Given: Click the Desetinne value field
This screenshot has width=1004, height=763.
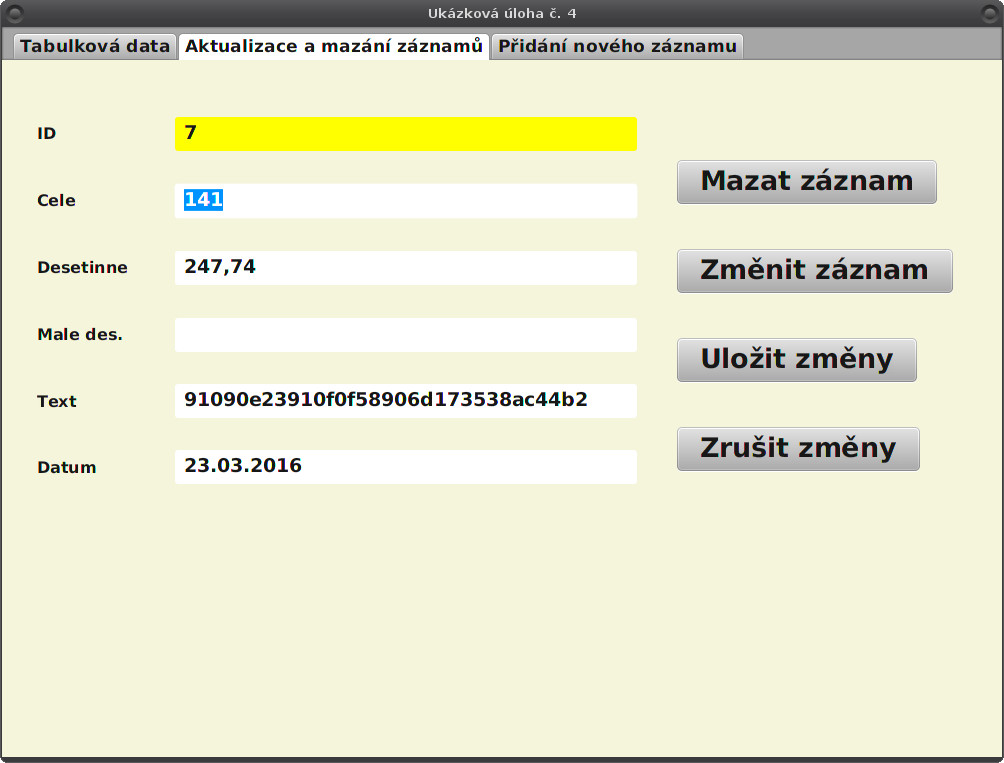Looking at the screenshot, I should click(406, 267).
